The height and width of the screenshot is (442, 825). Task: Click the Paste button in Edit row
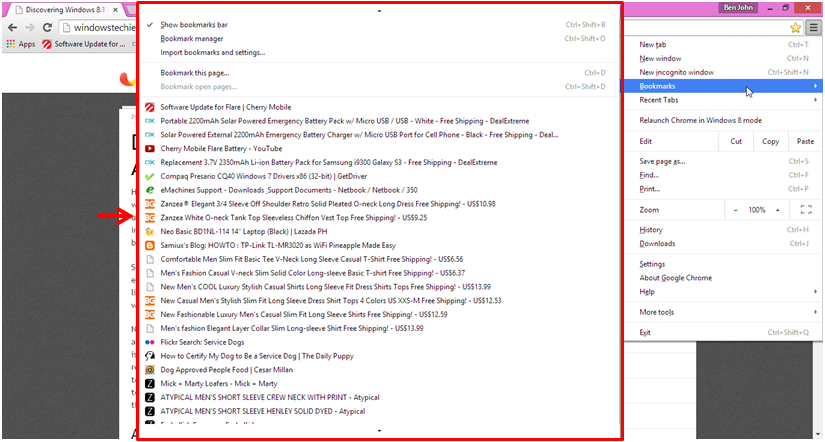pyautogui.click(x=805, y=141)
